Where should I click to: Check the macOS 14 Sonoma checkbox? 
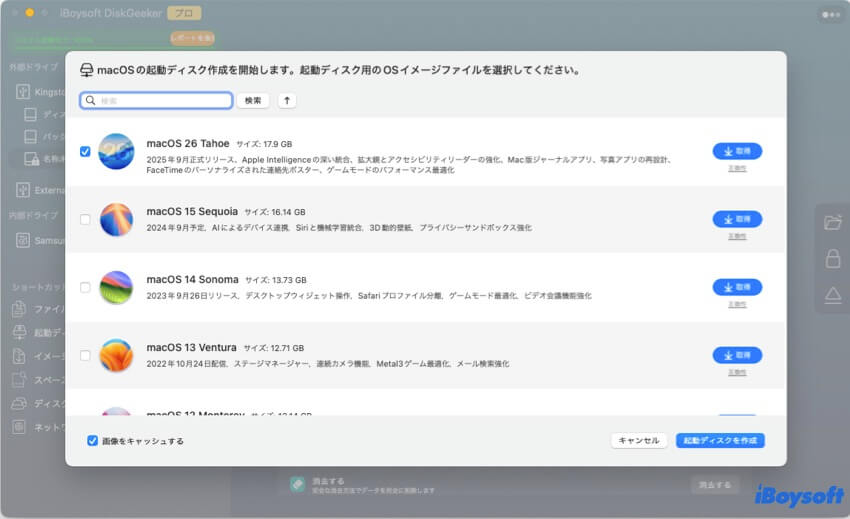[85, 287]
